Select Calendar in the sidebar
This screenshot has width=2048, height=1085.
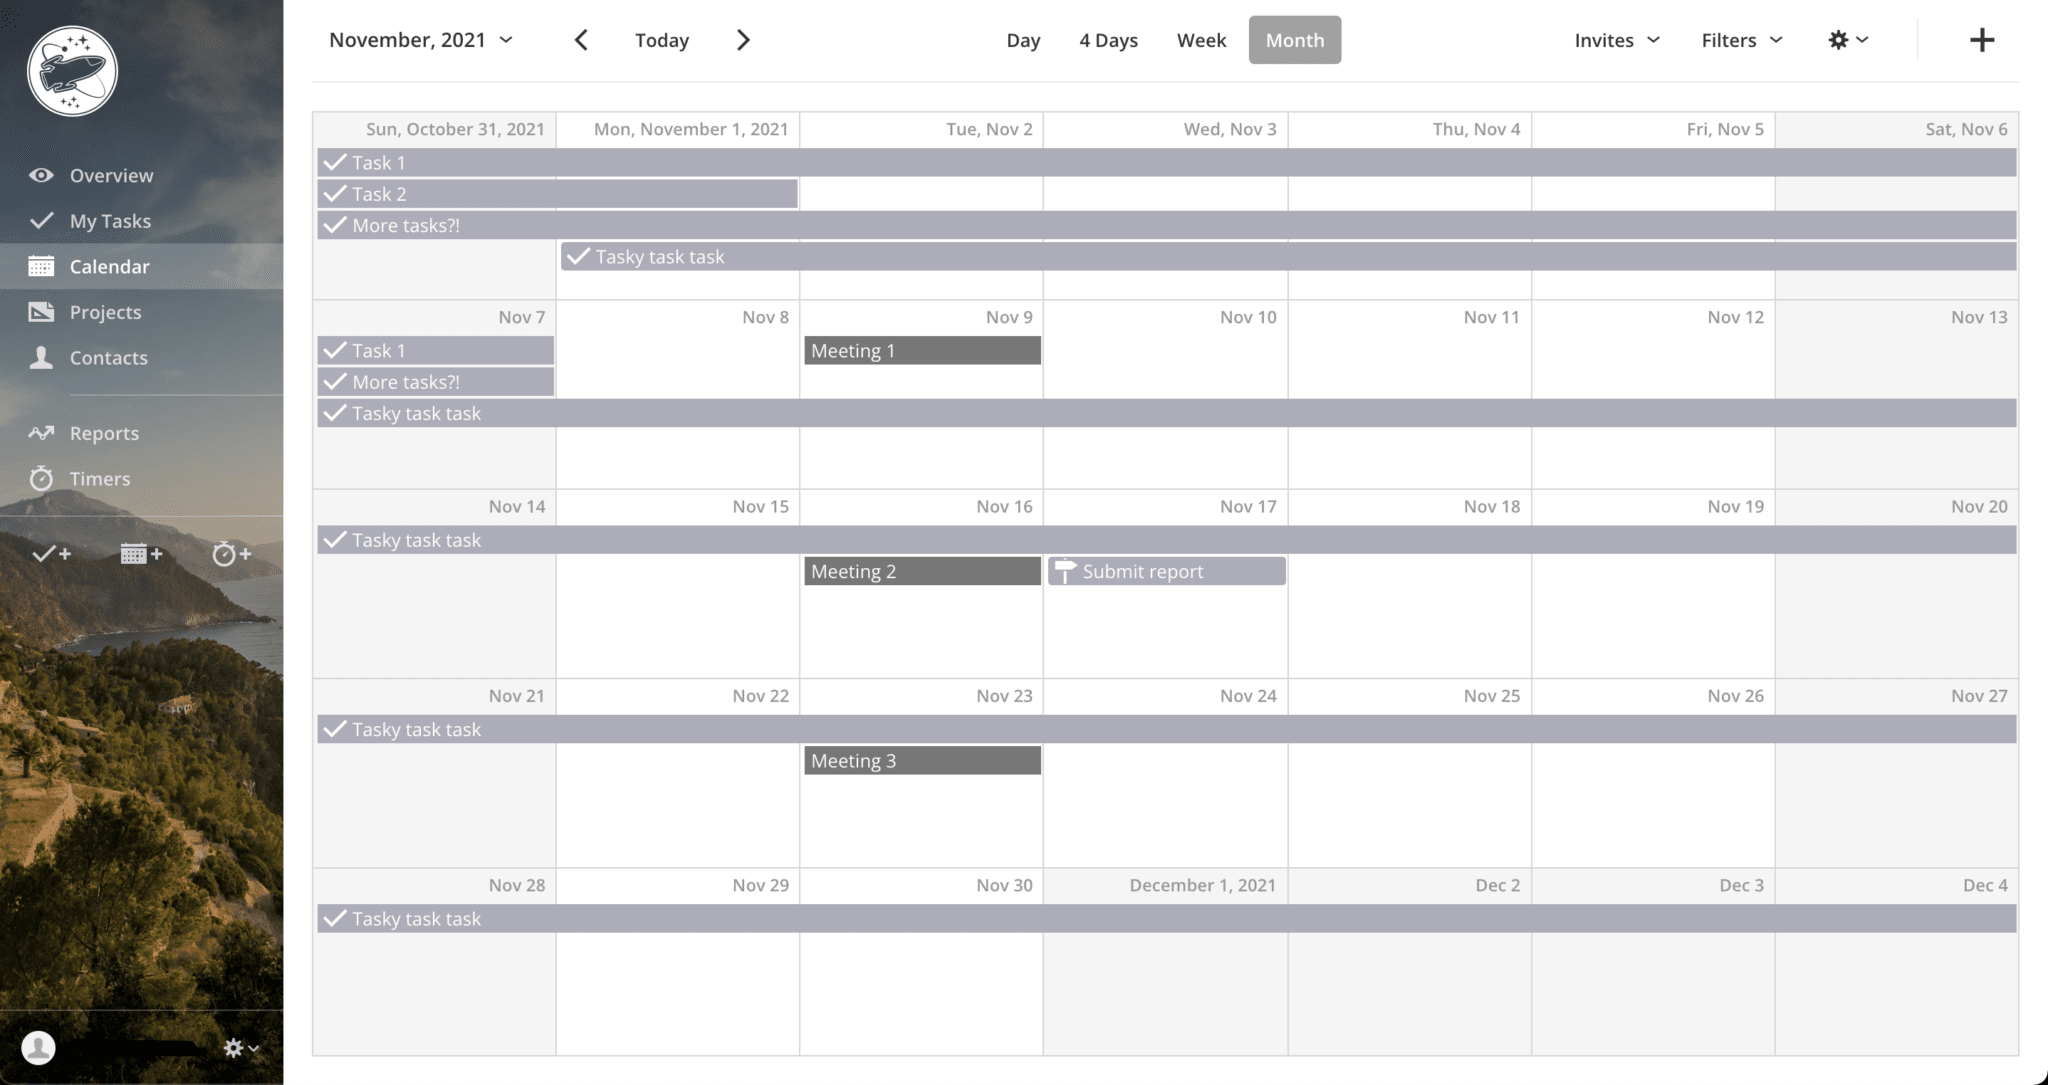(110, 266)
